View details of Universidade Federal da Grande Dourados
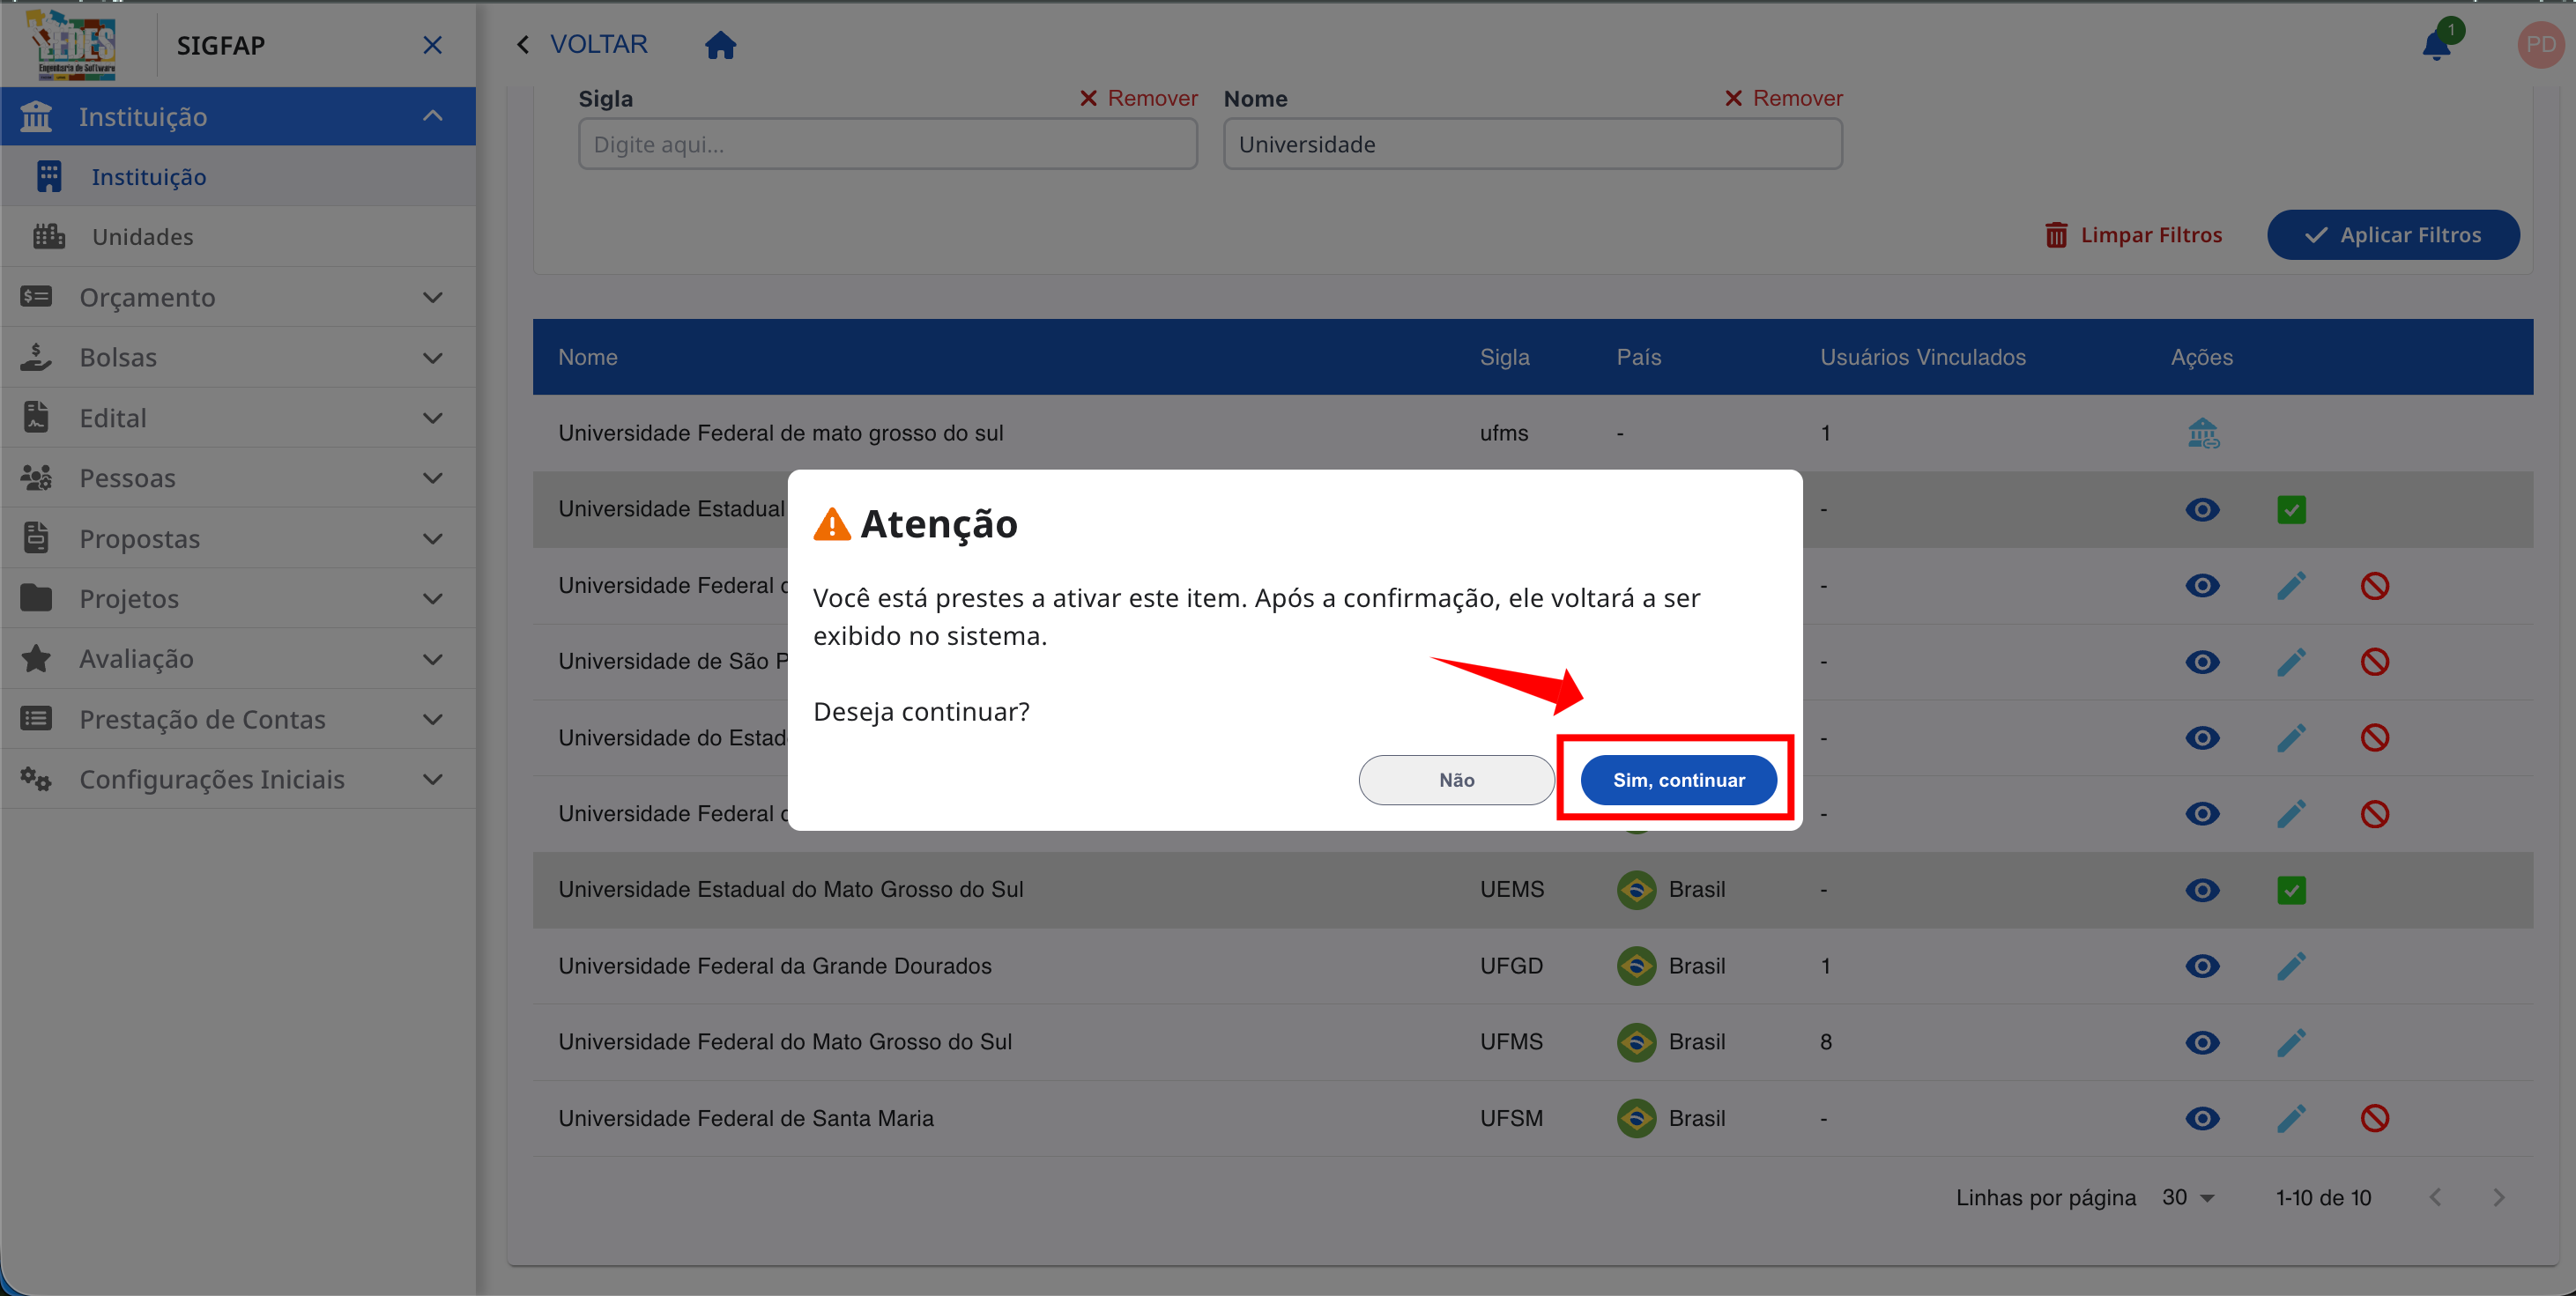This screenshot has height=1296, width=2576. tap(2202, 966)
